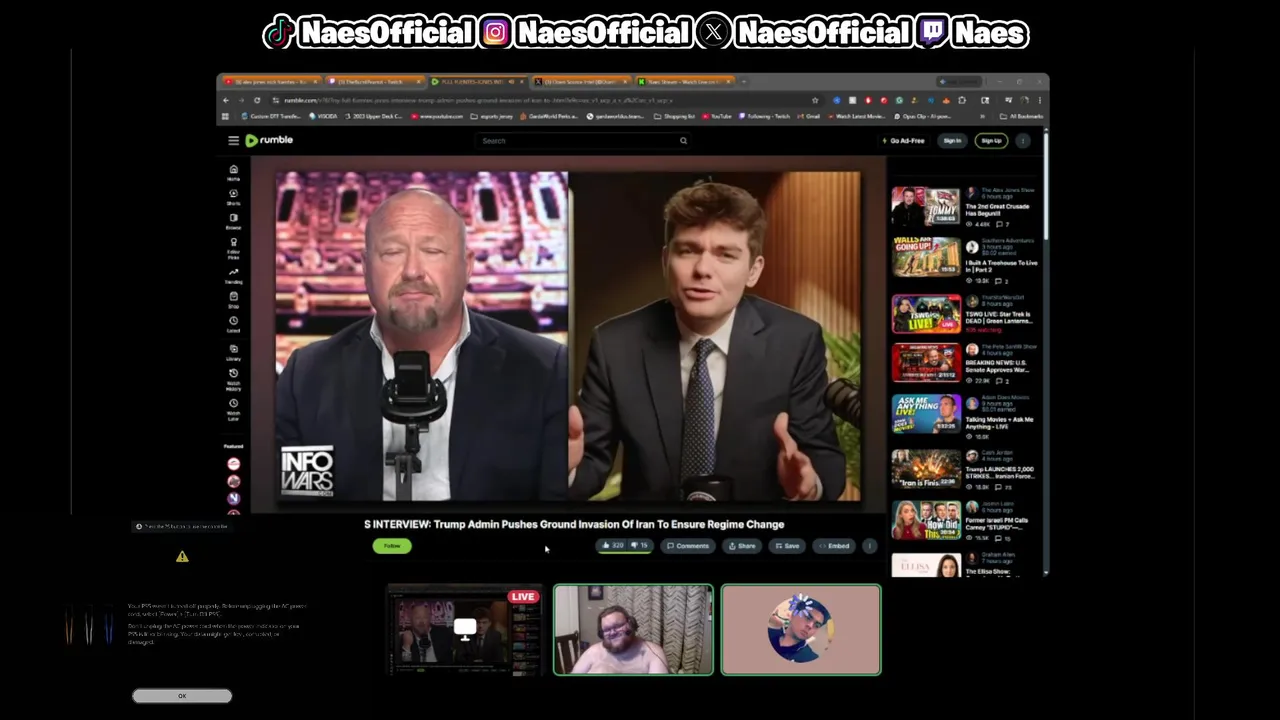Switch to TheBurntPeanut Twitch tab
1280x720 pixels.
coord(376,82)
